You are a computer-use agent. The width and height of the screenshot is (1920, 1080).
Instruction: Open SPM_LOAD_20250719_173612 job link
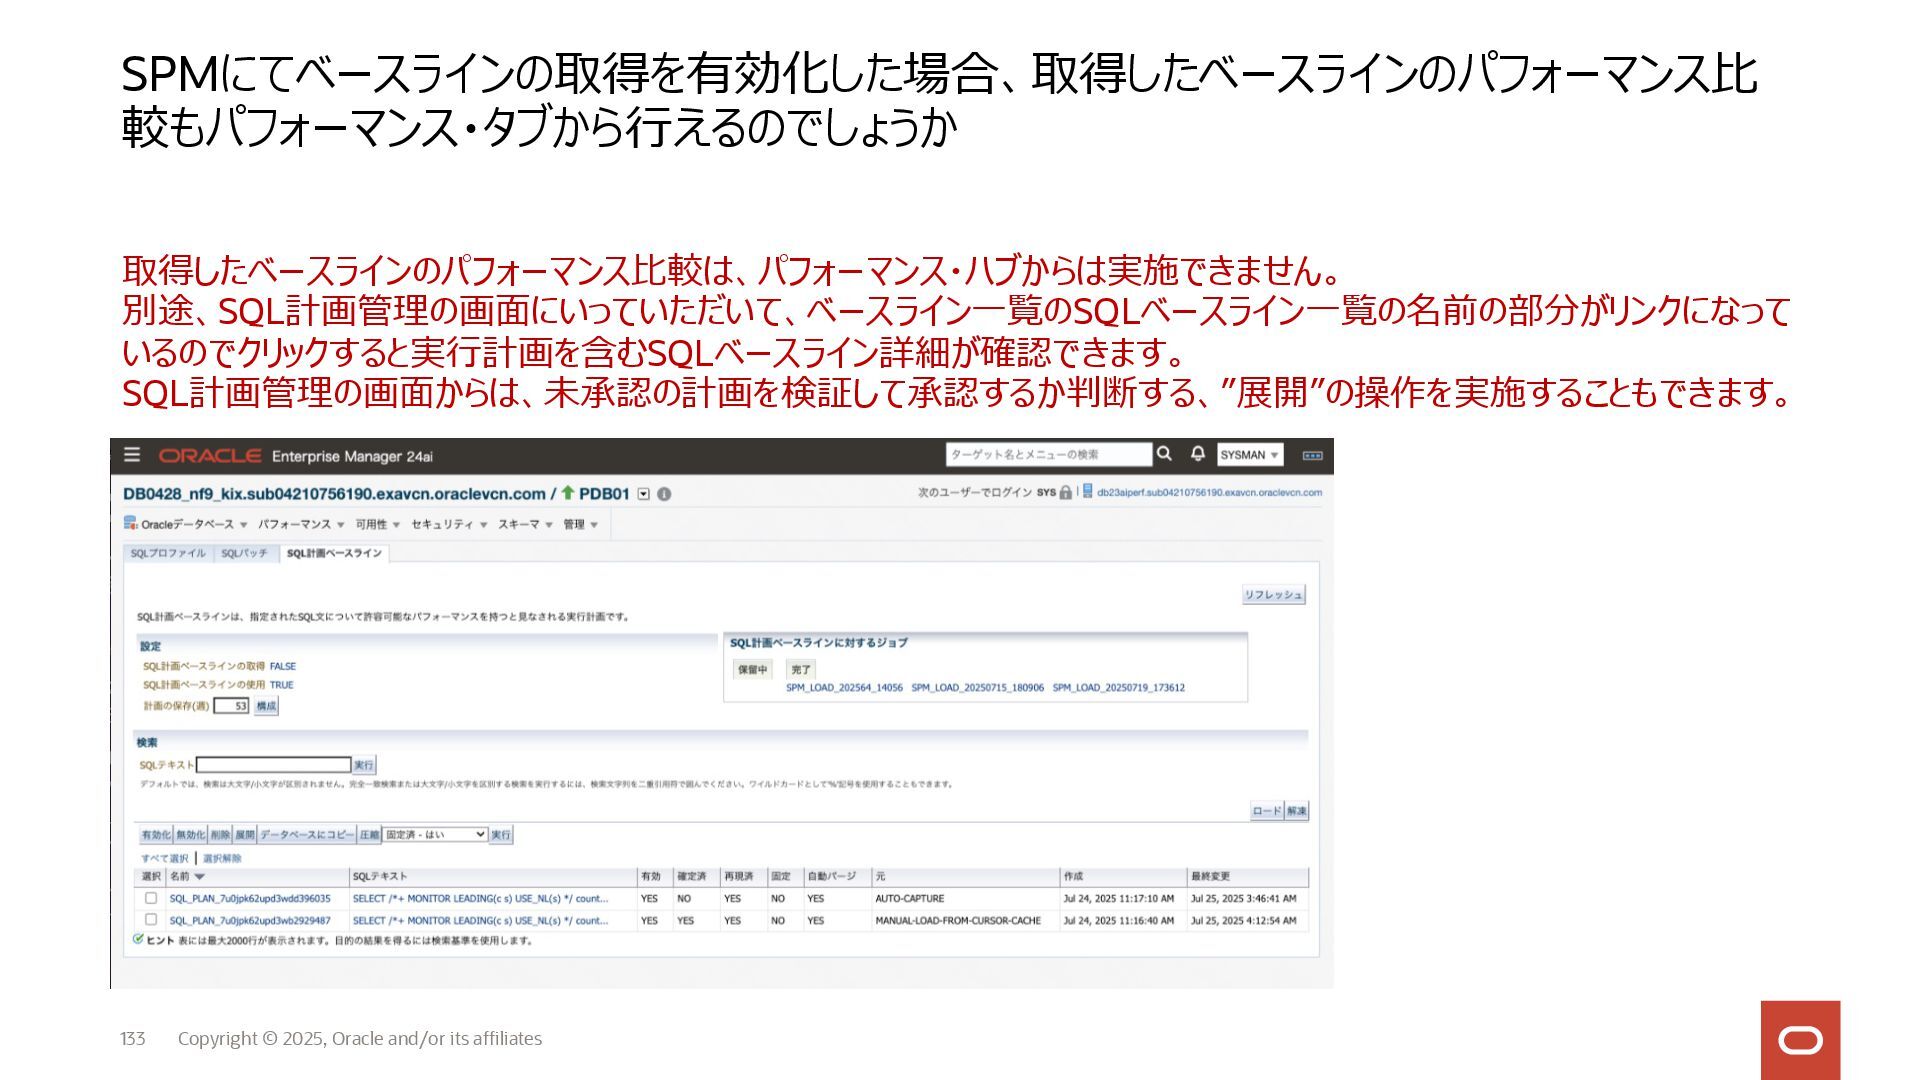[1118, 688]
